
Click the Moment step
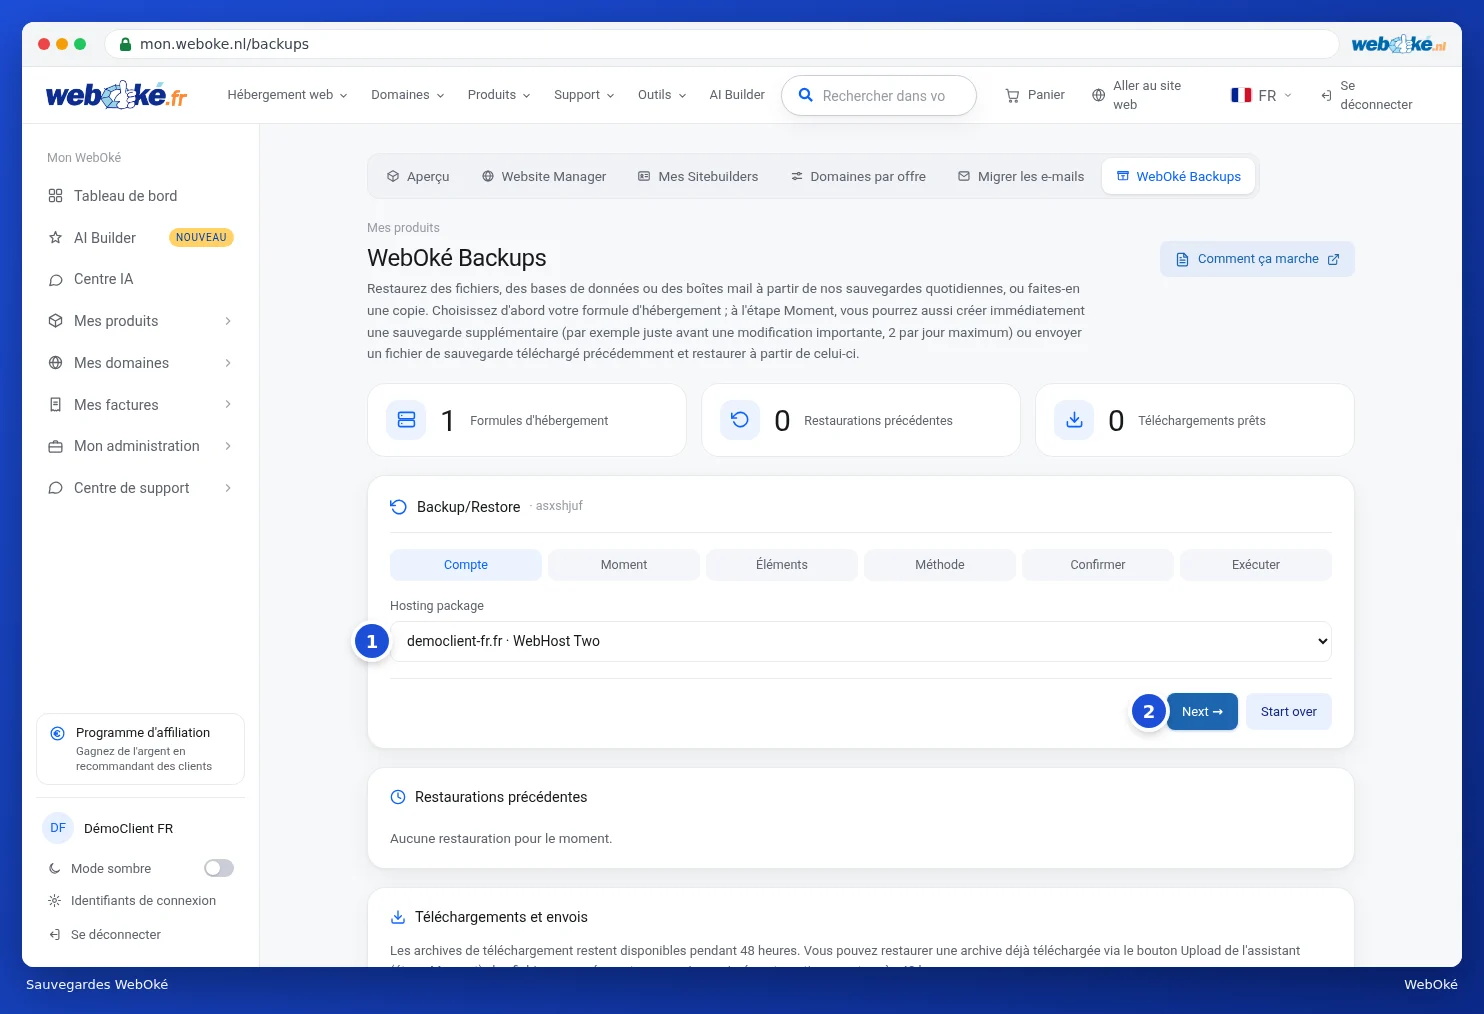624,565
